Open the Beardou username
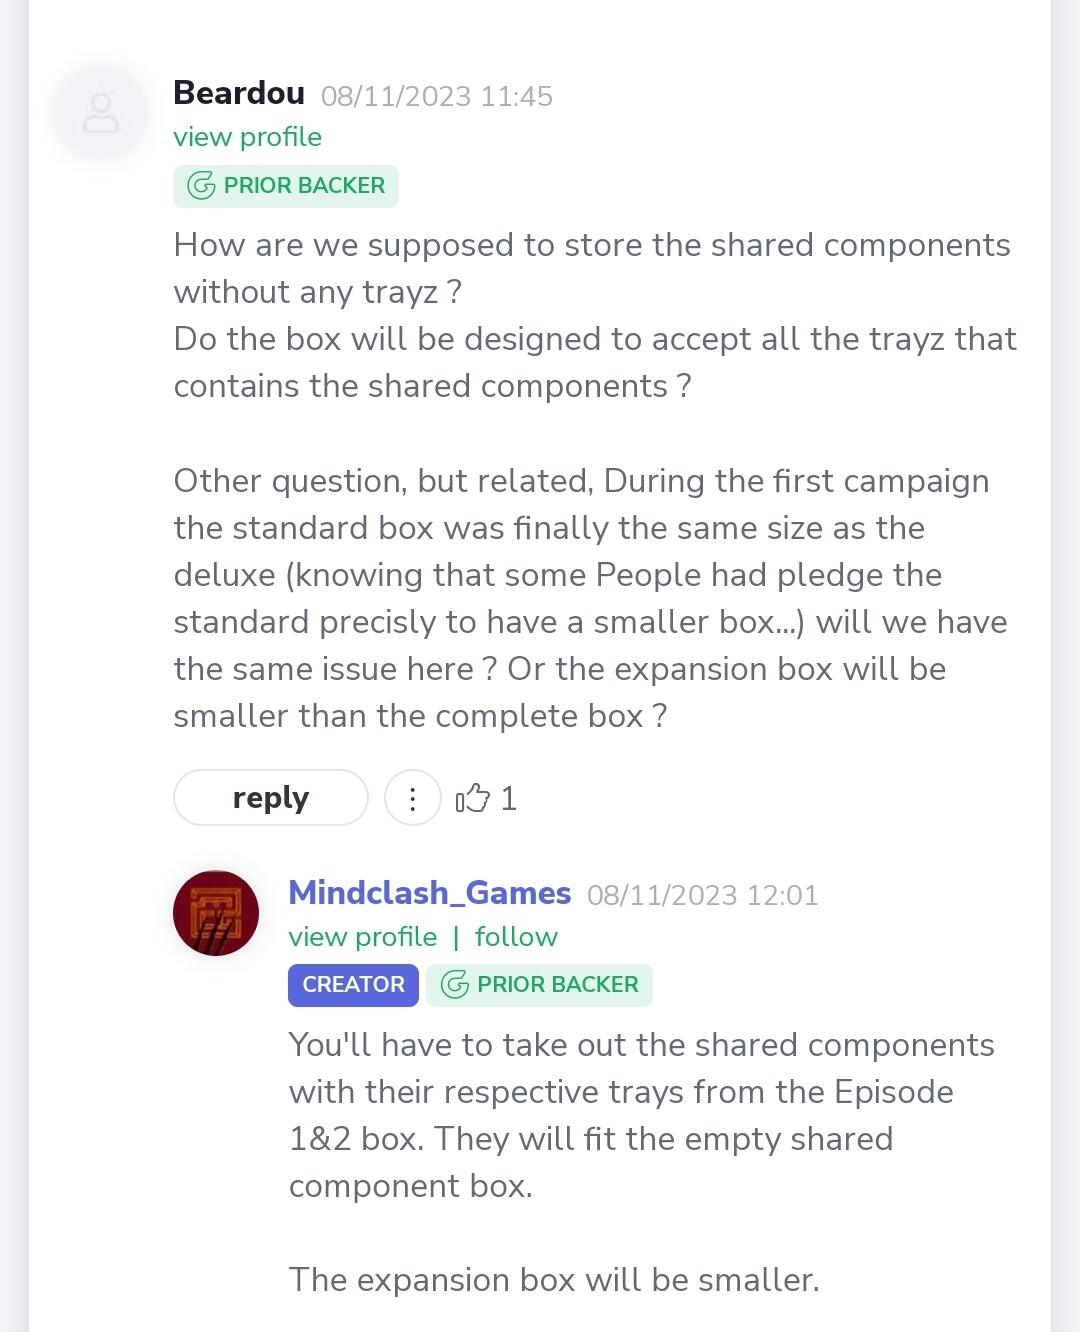The image size is (1080, 1332). click(x=239, y=93)
